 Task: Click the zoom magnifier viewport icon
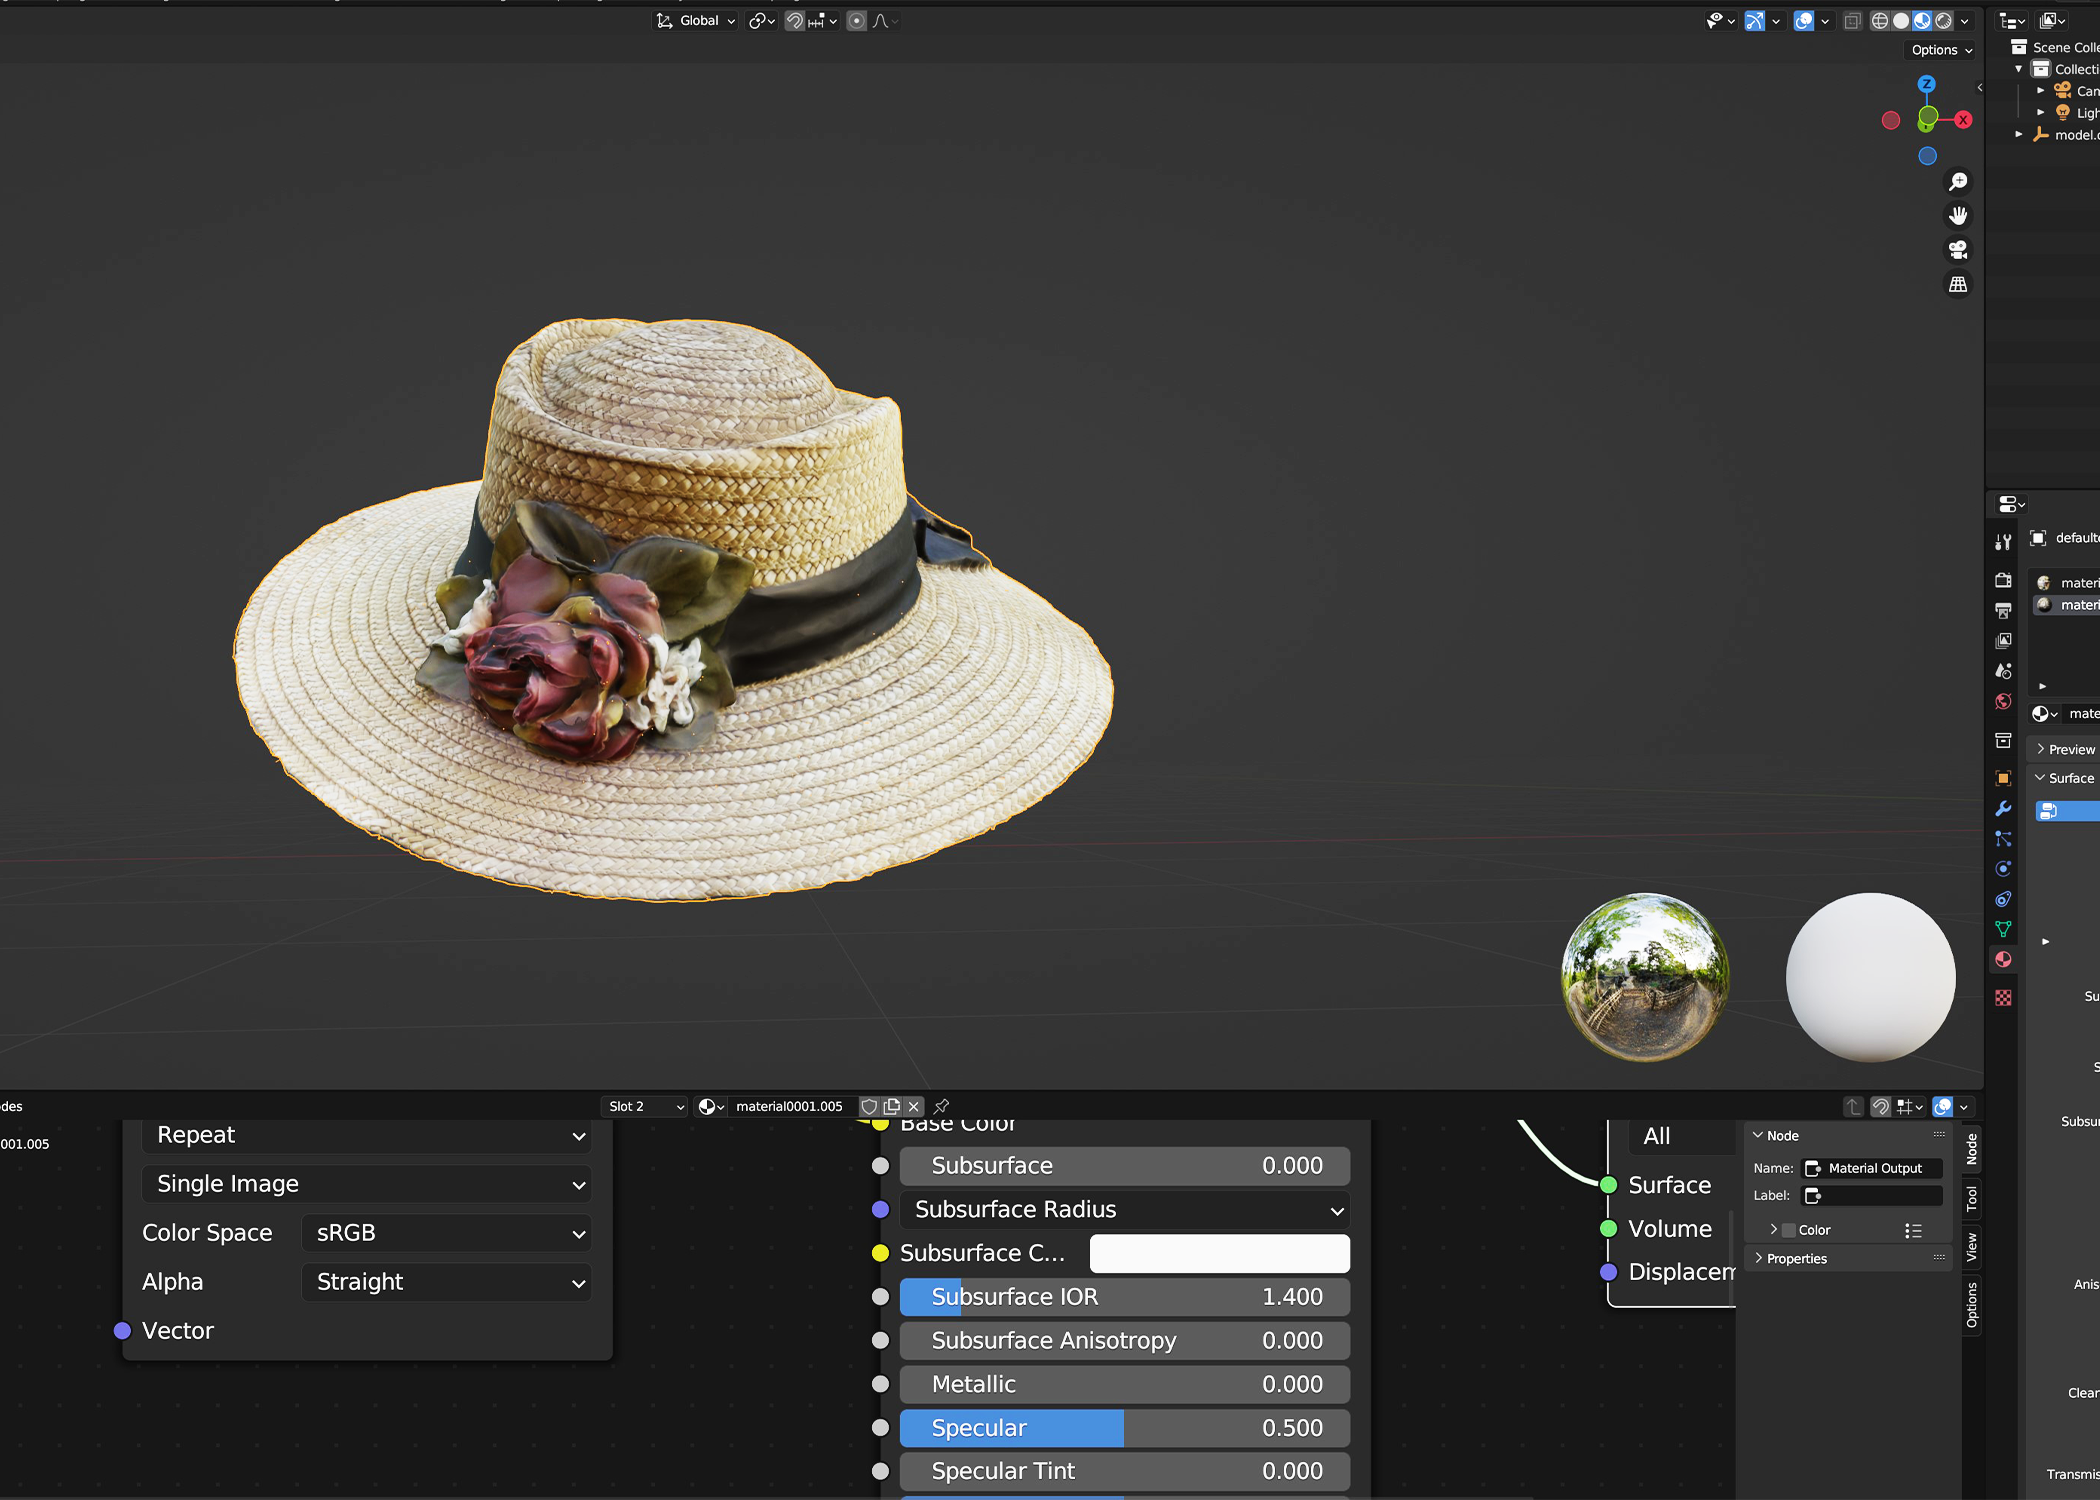click(x=1958, y=182)
